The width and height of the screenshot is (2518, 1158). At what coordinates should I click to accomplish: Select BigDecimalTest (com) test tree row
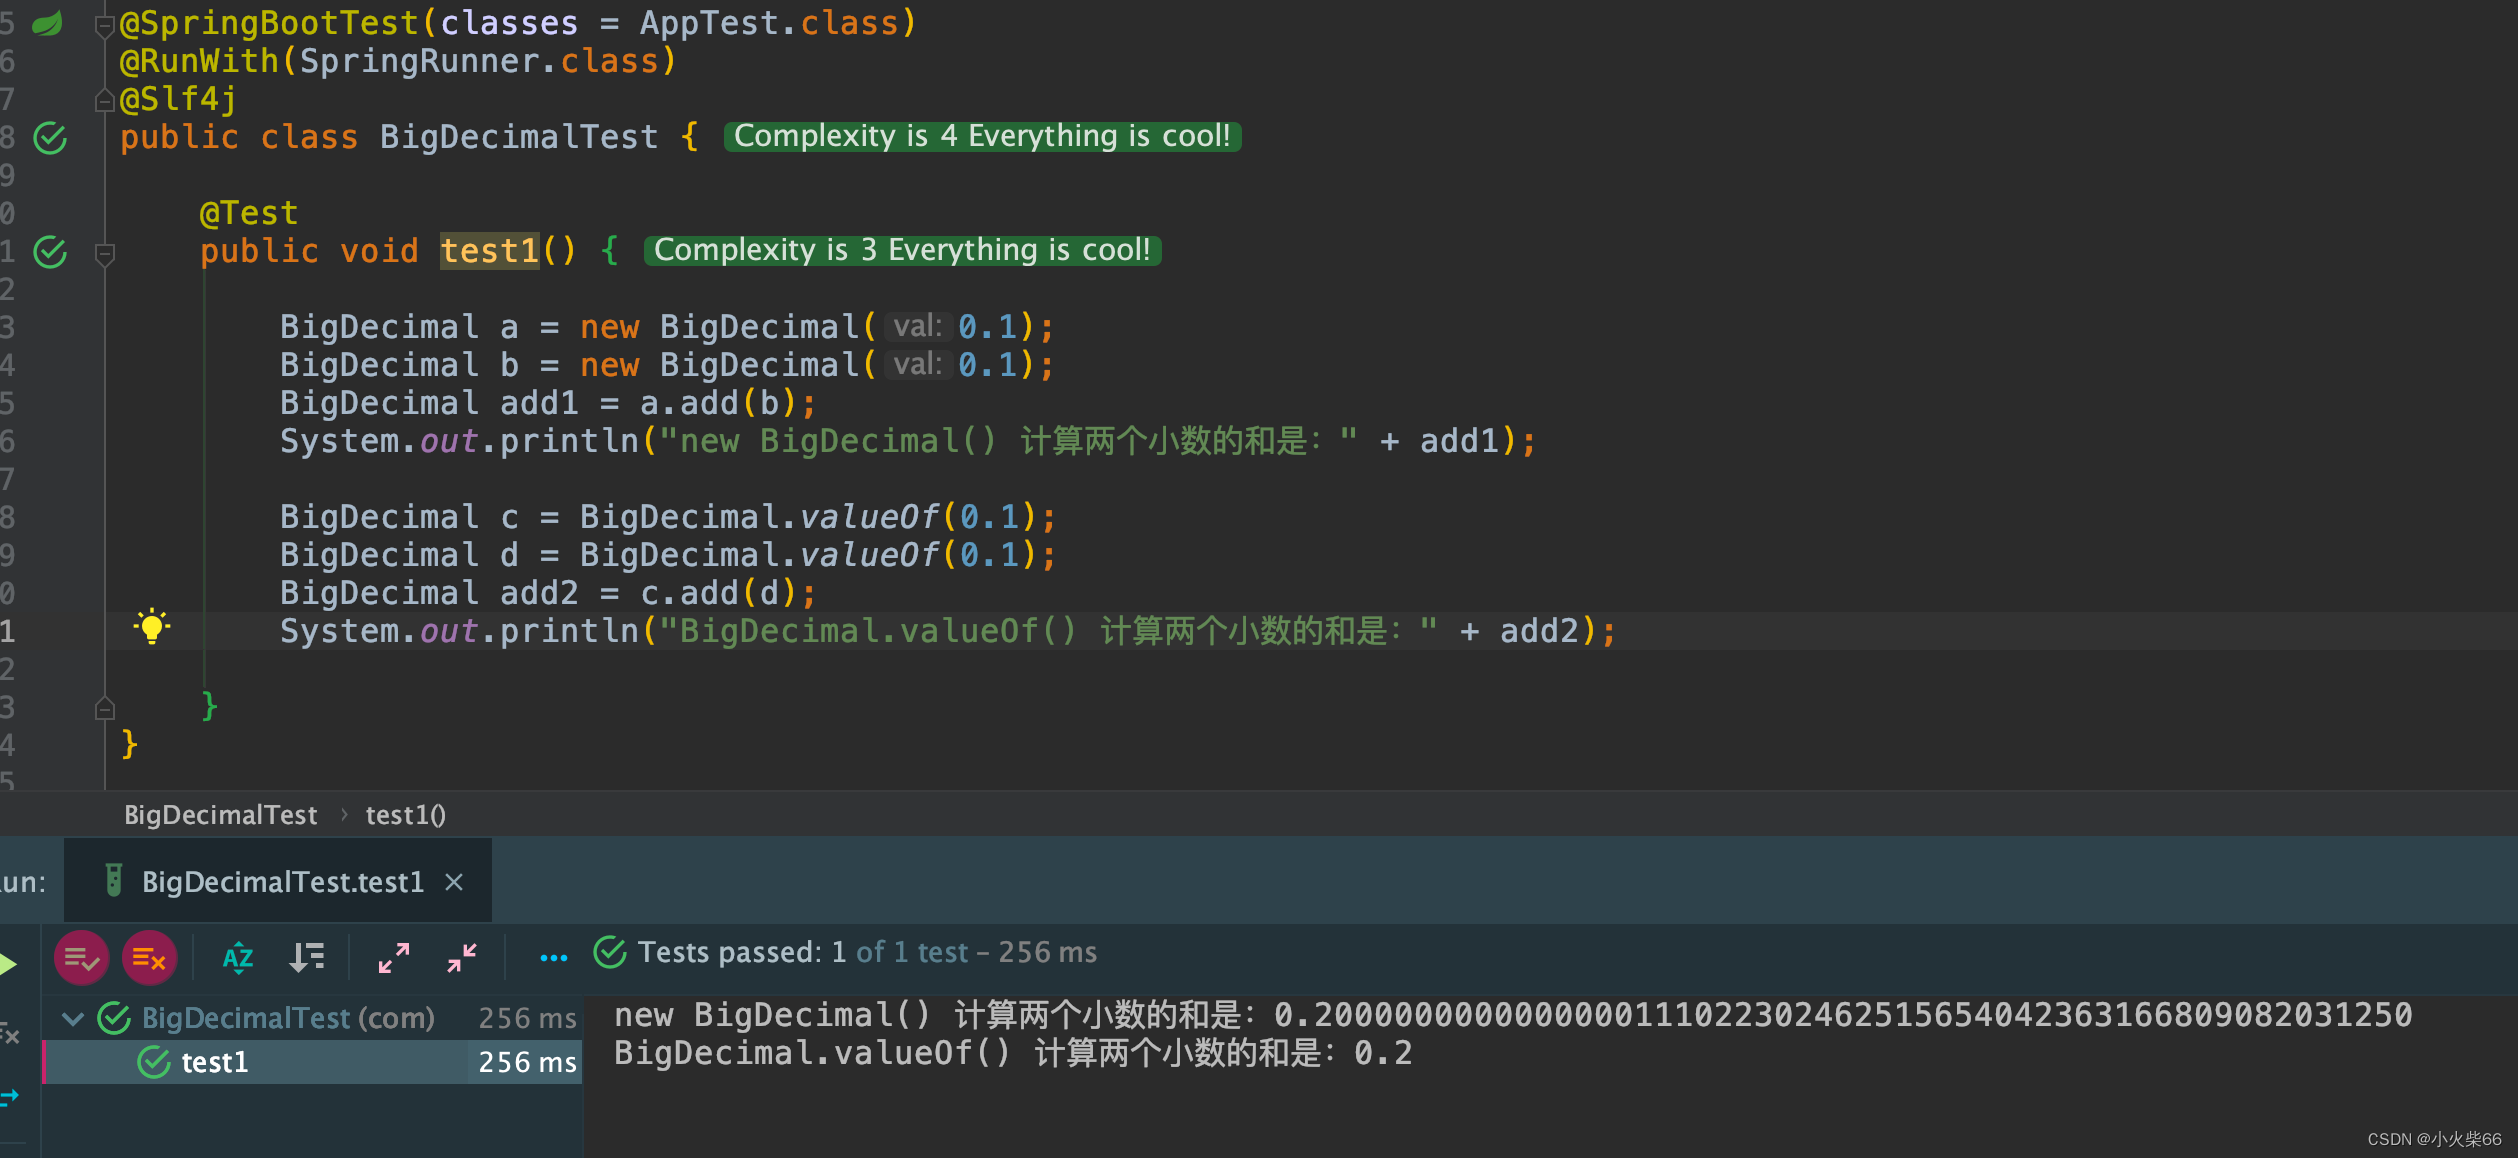[312, 1018]
